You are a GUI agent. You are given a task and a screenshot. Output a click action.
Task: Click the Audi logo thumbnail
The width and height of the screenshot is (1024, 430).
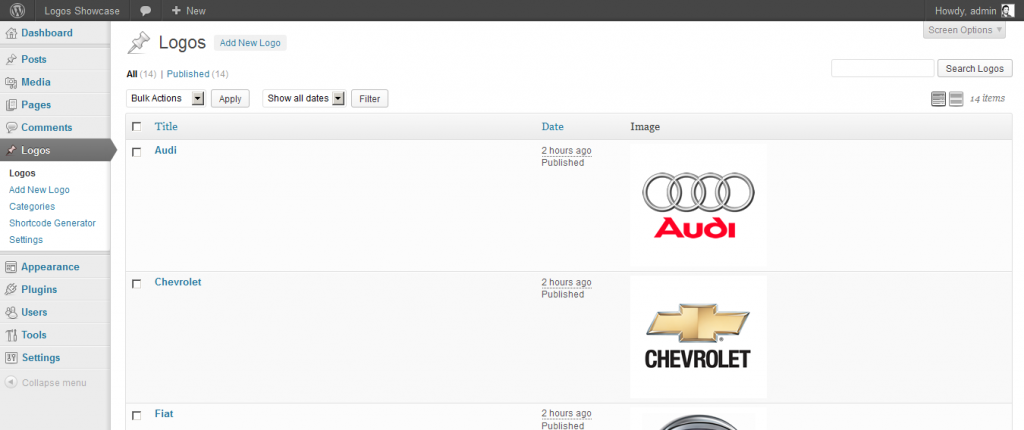coord(698,205)
